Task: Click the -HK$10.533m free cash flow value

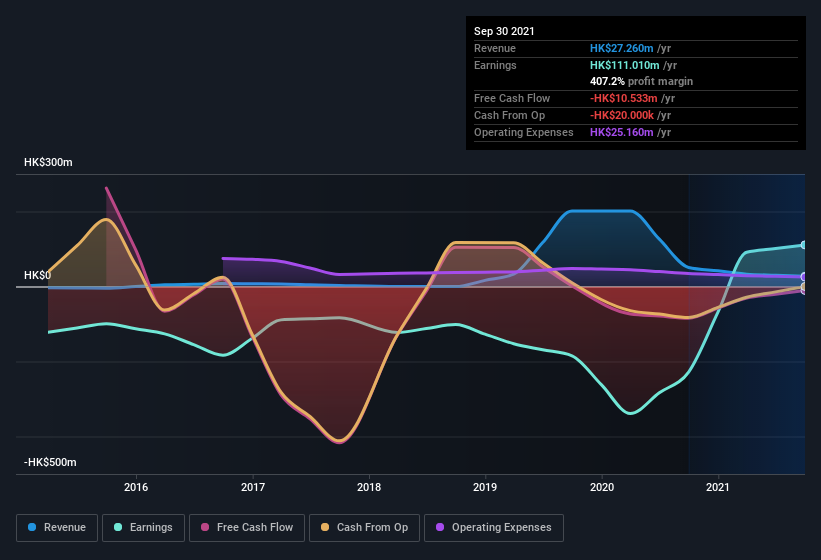Action: 624,98
